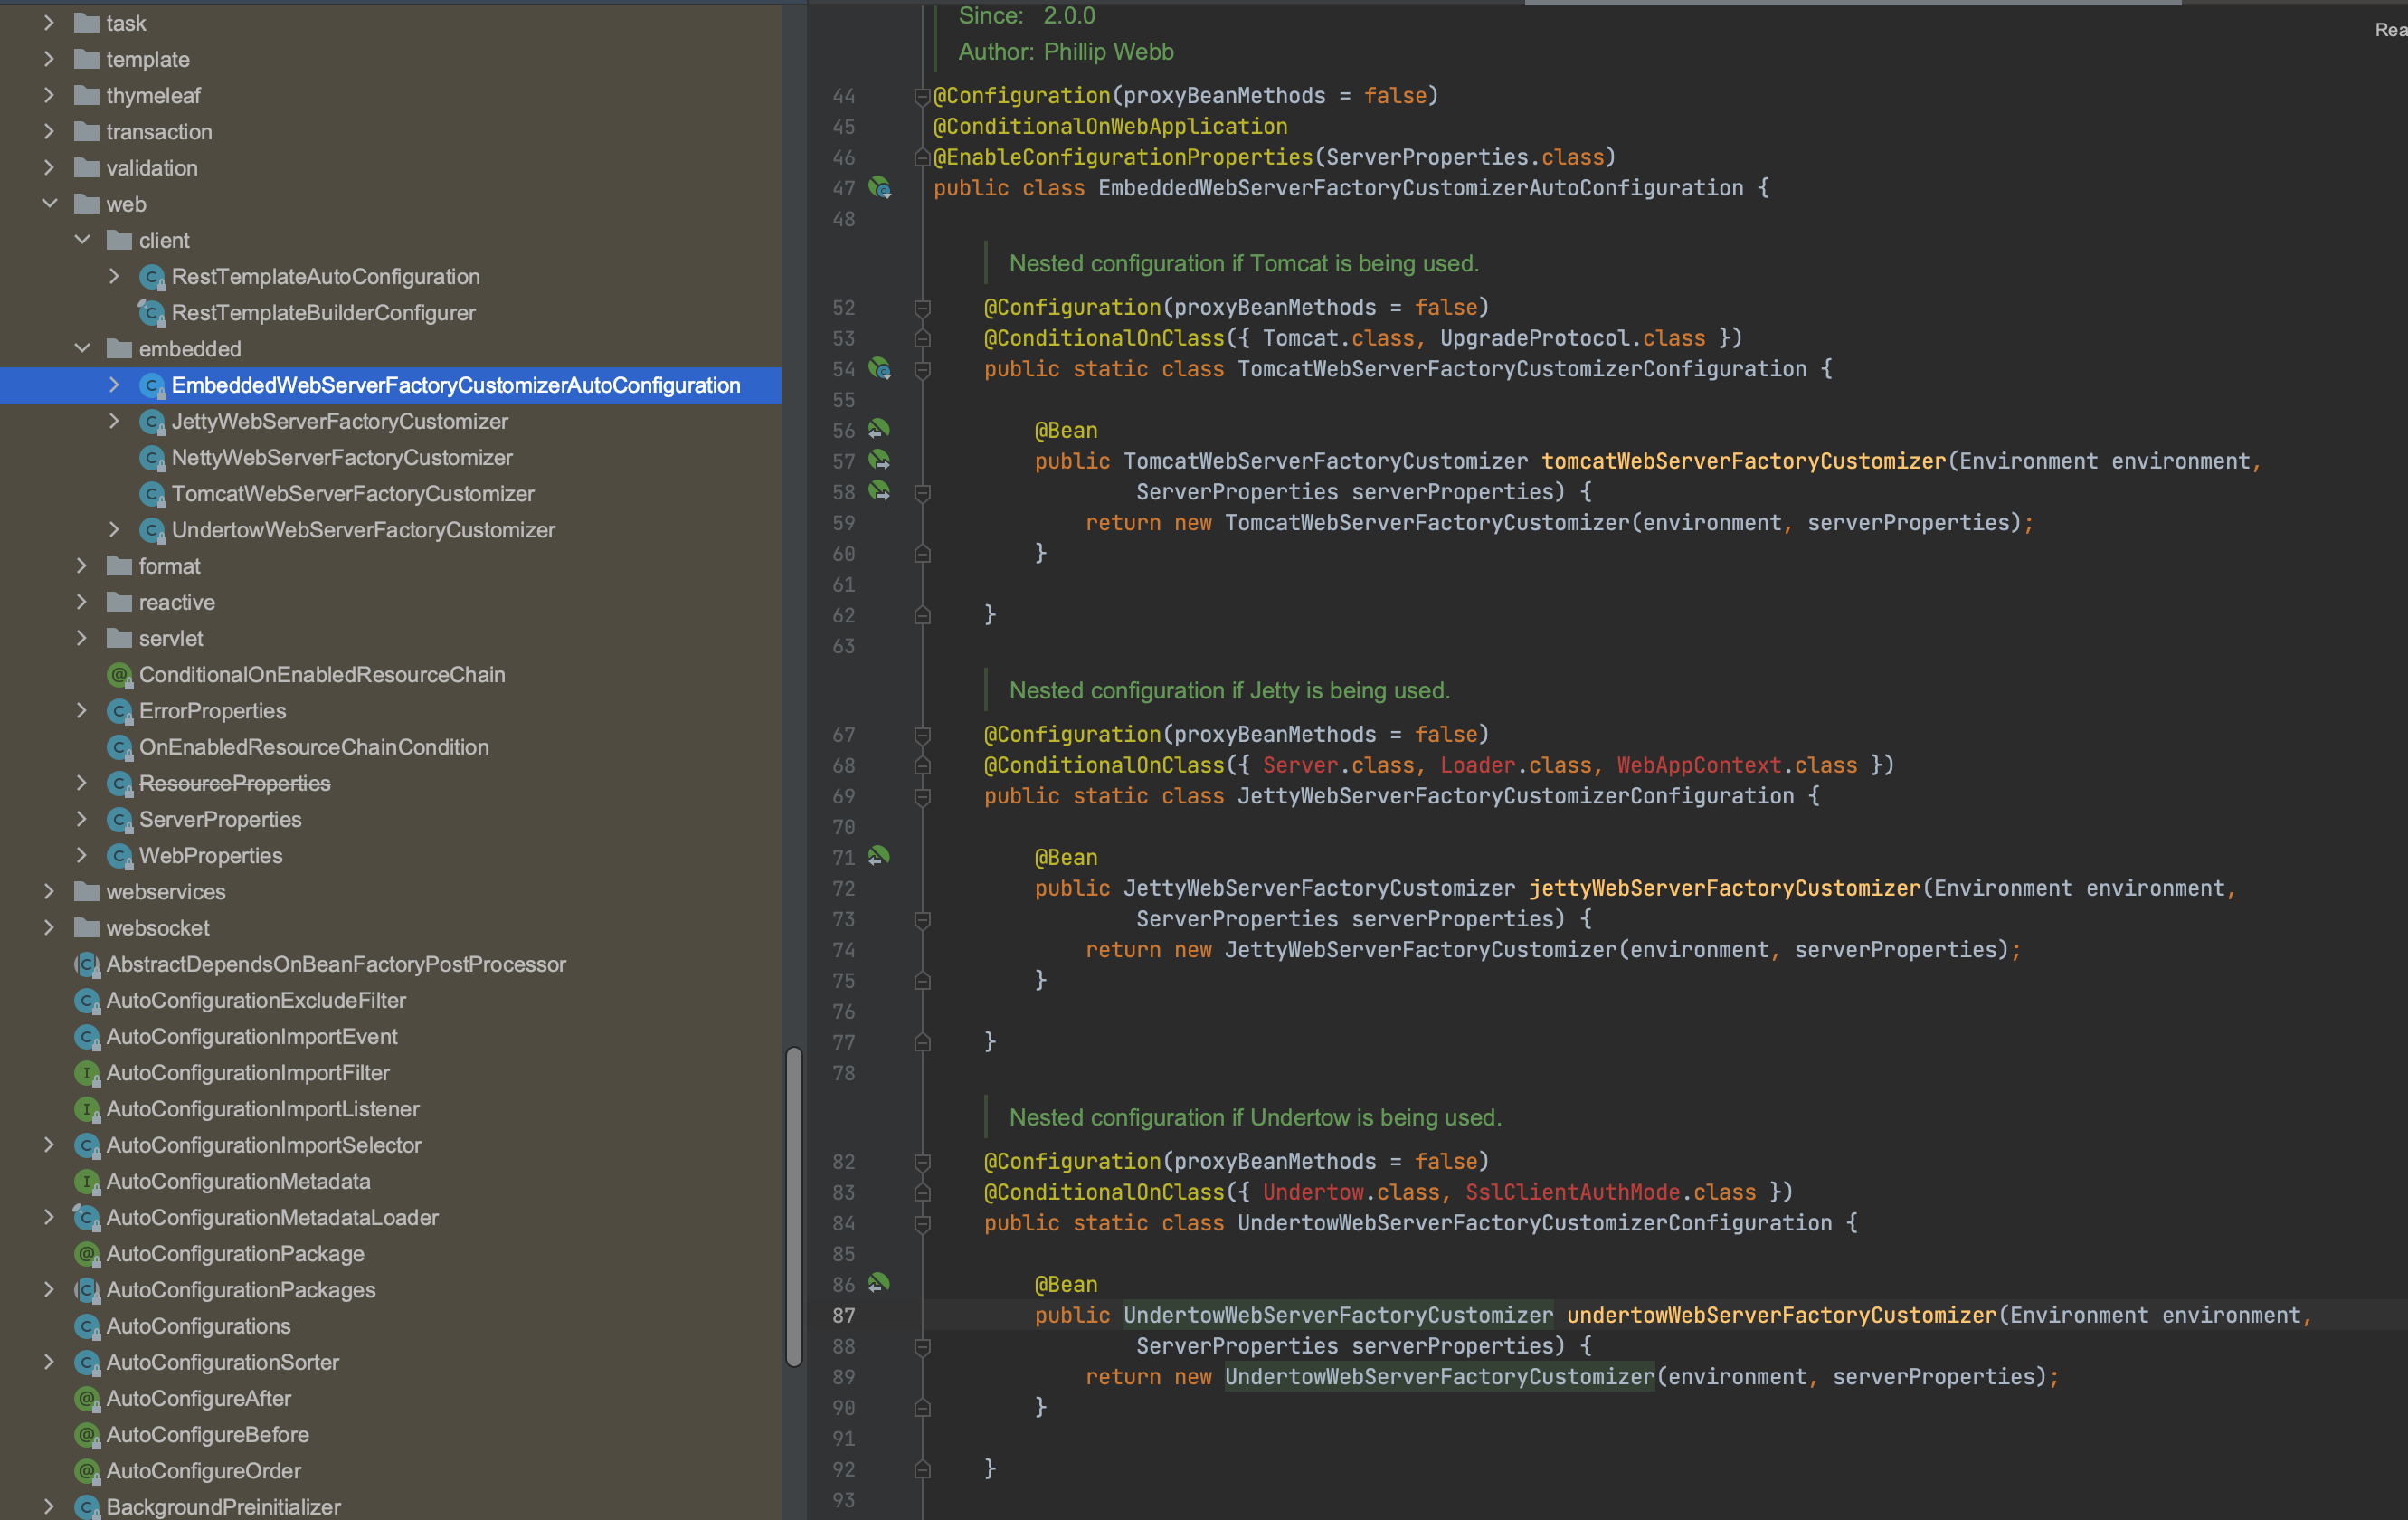Click the UpgradeProtocol class reference on line 53
2408x1520 pixels.
pyautogui.click(x=1535, y=339)
